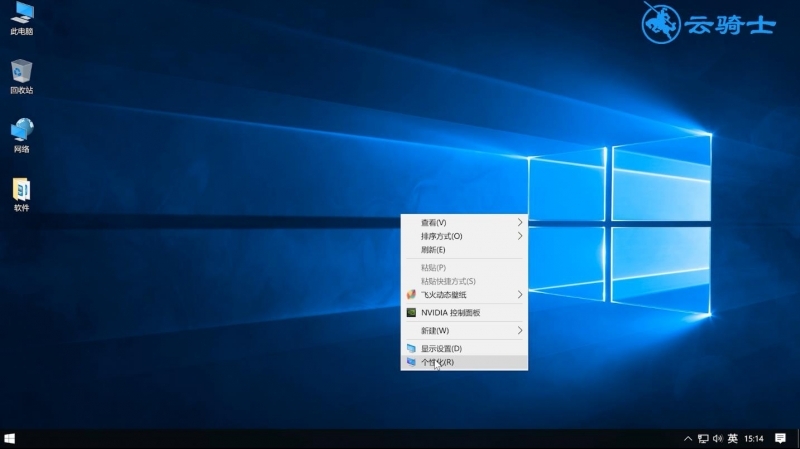Choose 显示设置(D) in context menu
Viewport: 800px width, 449px height.
464,348
